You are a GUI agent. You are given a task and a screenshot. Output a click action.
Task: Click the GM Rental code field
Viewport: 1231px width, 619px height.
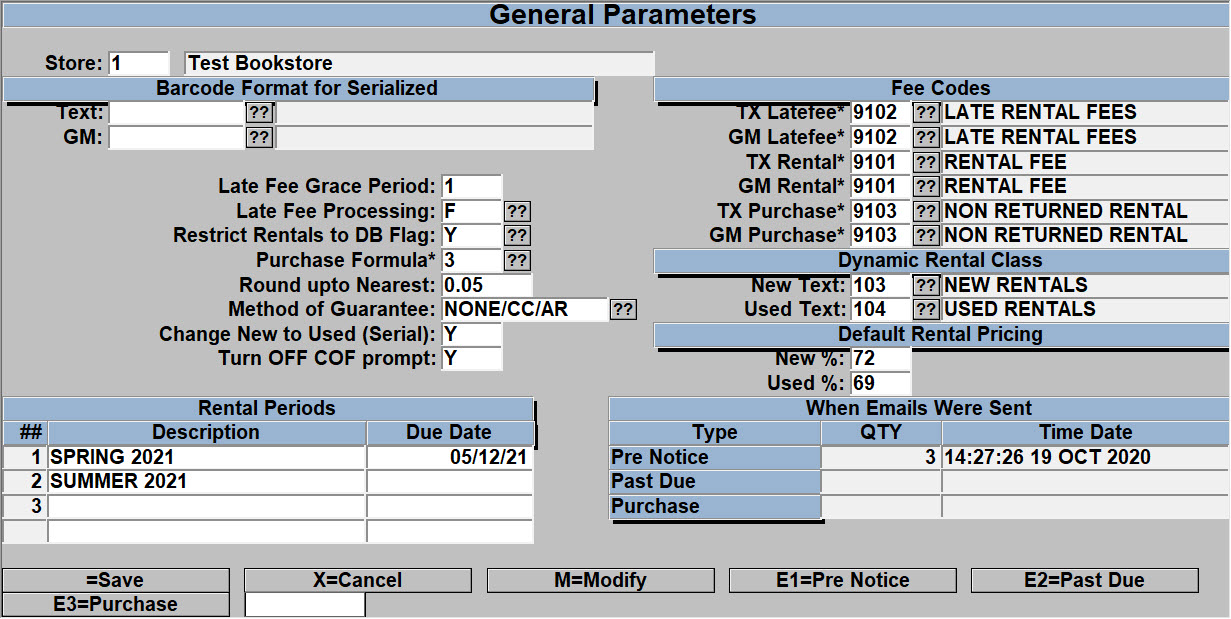881,186
